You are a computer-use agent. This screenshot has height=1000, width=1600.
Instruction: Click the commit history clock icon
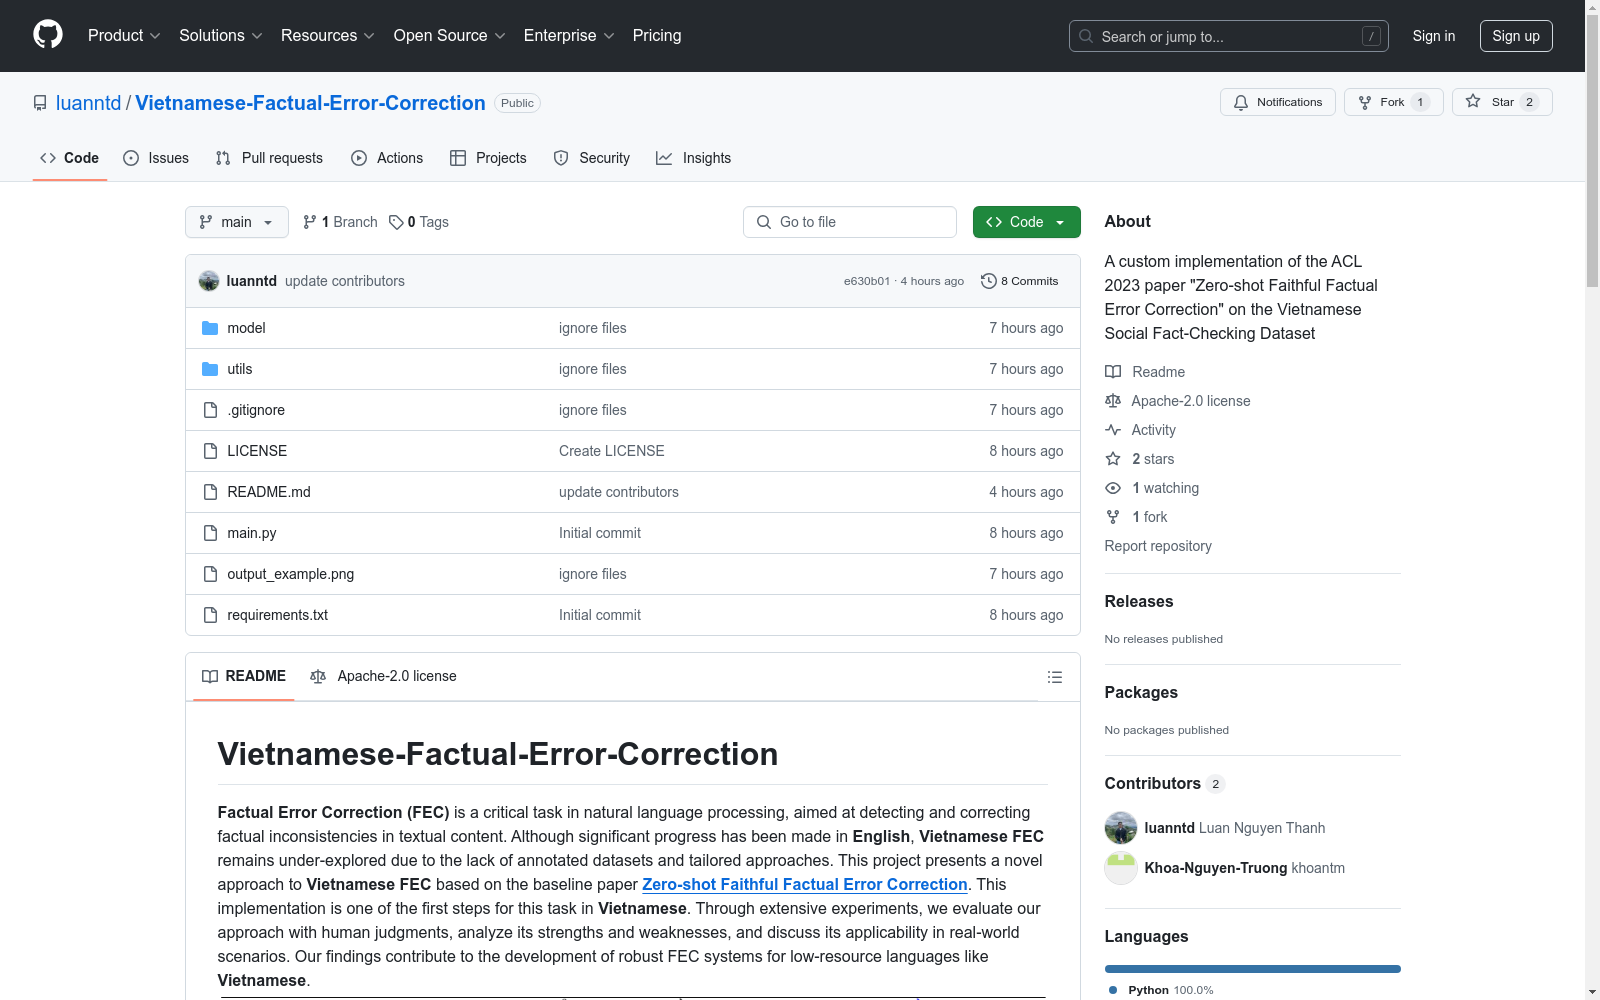click(989, 281)
